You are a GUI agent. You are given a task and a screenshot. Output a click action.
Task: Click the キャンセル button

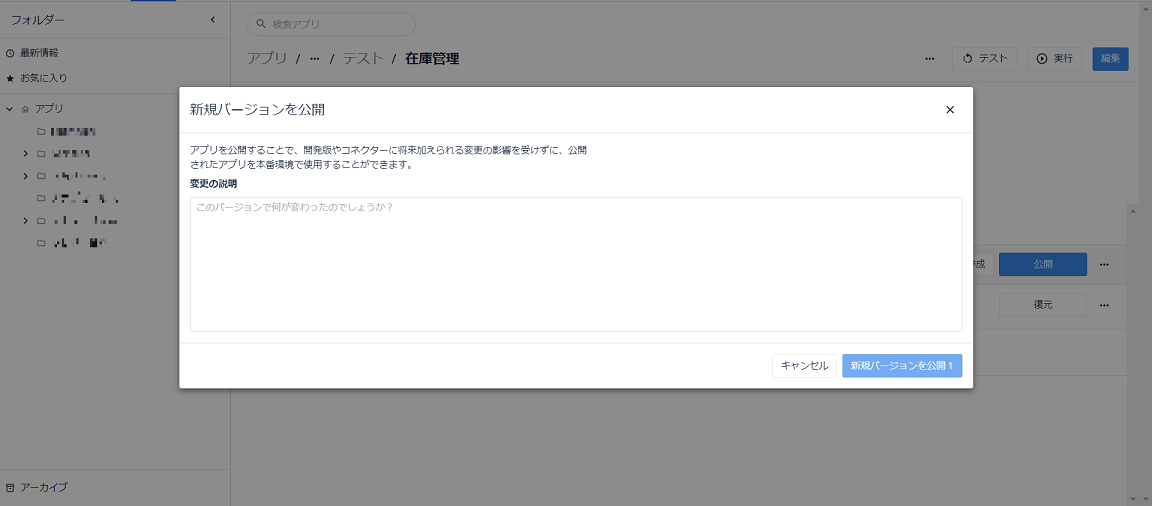click(804, 366)
